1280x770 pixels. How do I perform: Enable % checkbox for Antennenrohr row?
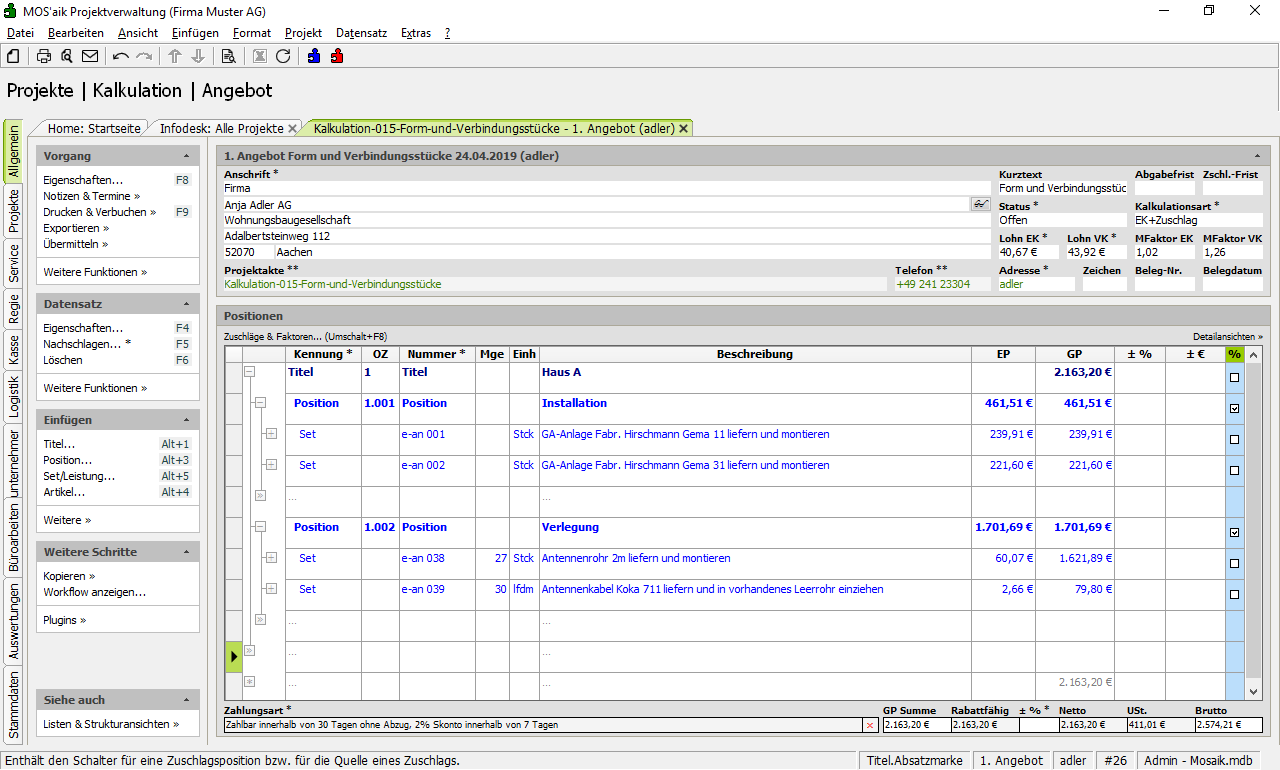[x=1234, y=564]
